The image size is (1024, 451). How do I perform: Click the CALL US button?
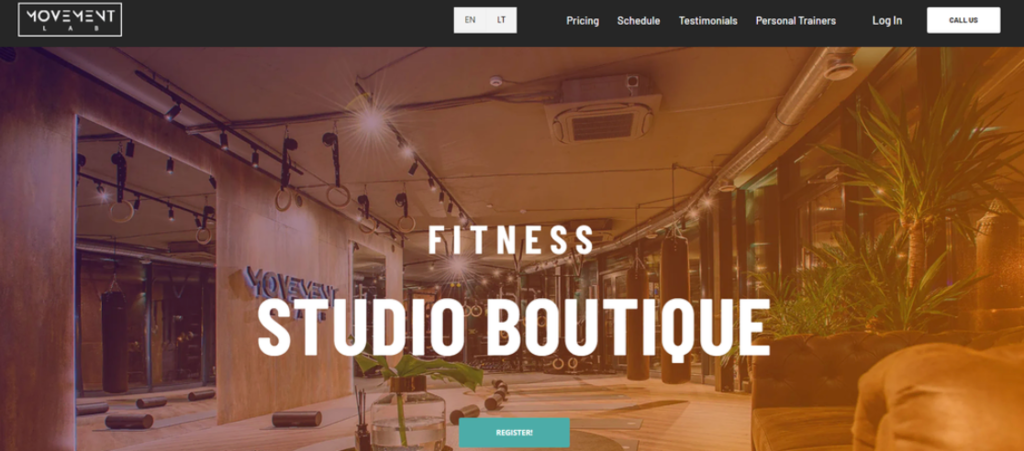click(963, 20)
